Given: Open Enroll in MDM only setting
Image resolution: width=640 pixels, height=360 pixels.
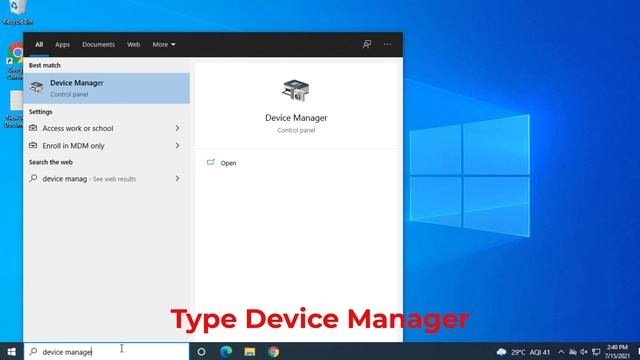Looking at the screenshot, I should 107,146.
